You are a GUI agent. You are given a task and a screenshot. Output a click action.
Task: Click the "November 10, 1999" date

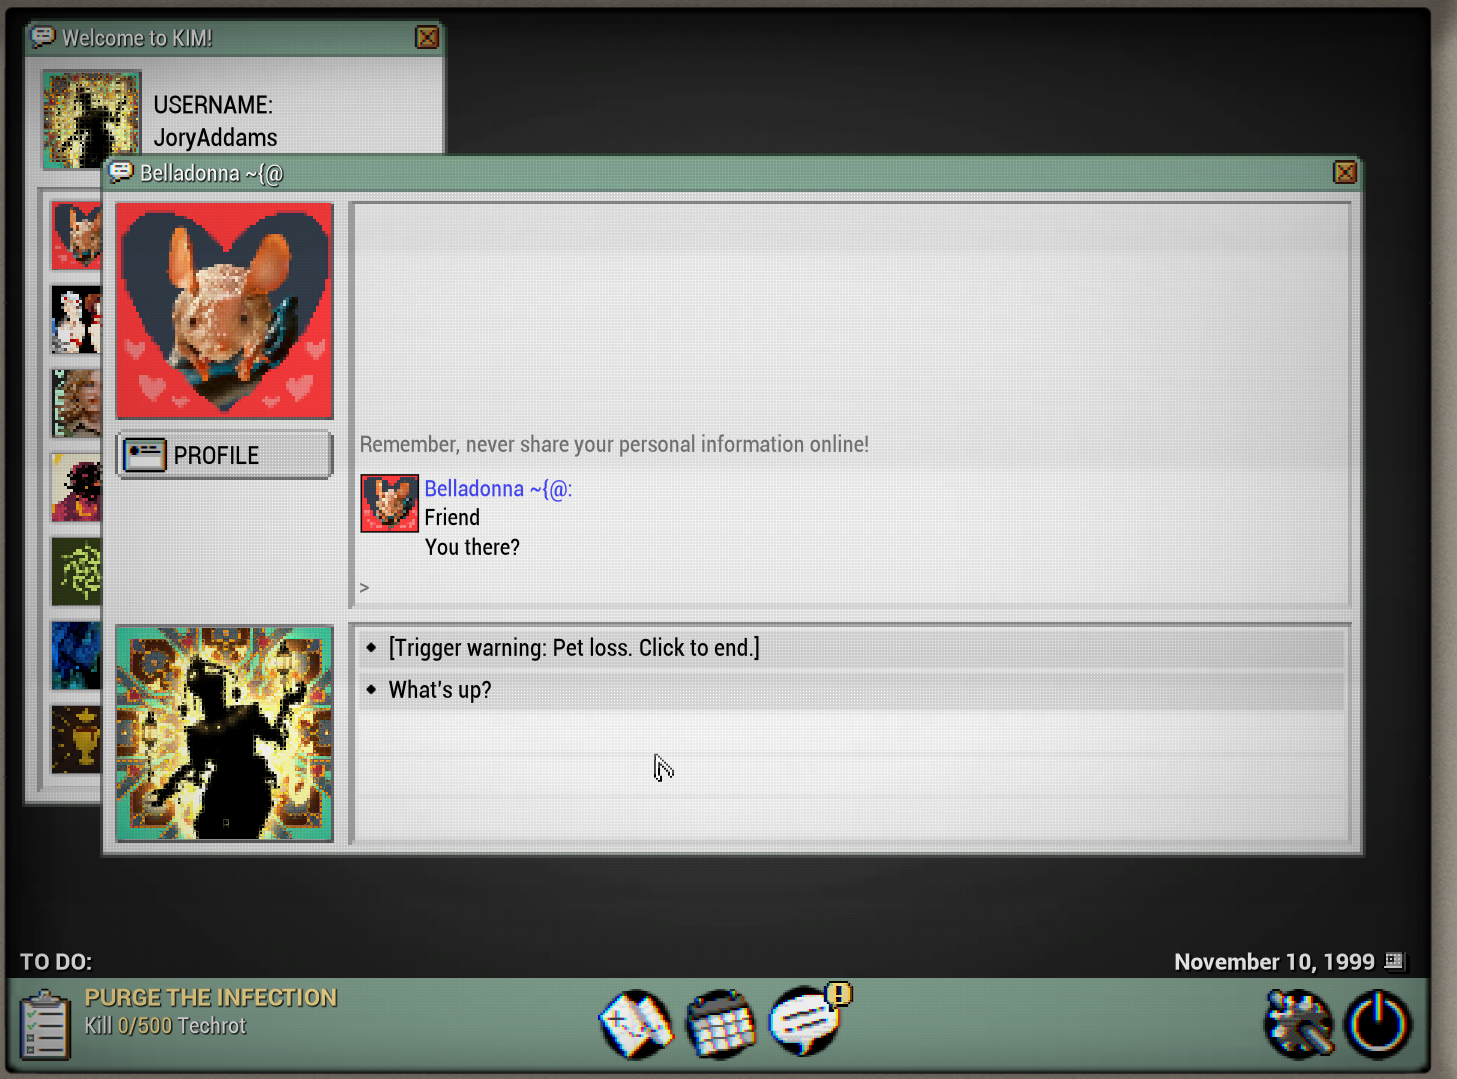[x=1274, y=962]
